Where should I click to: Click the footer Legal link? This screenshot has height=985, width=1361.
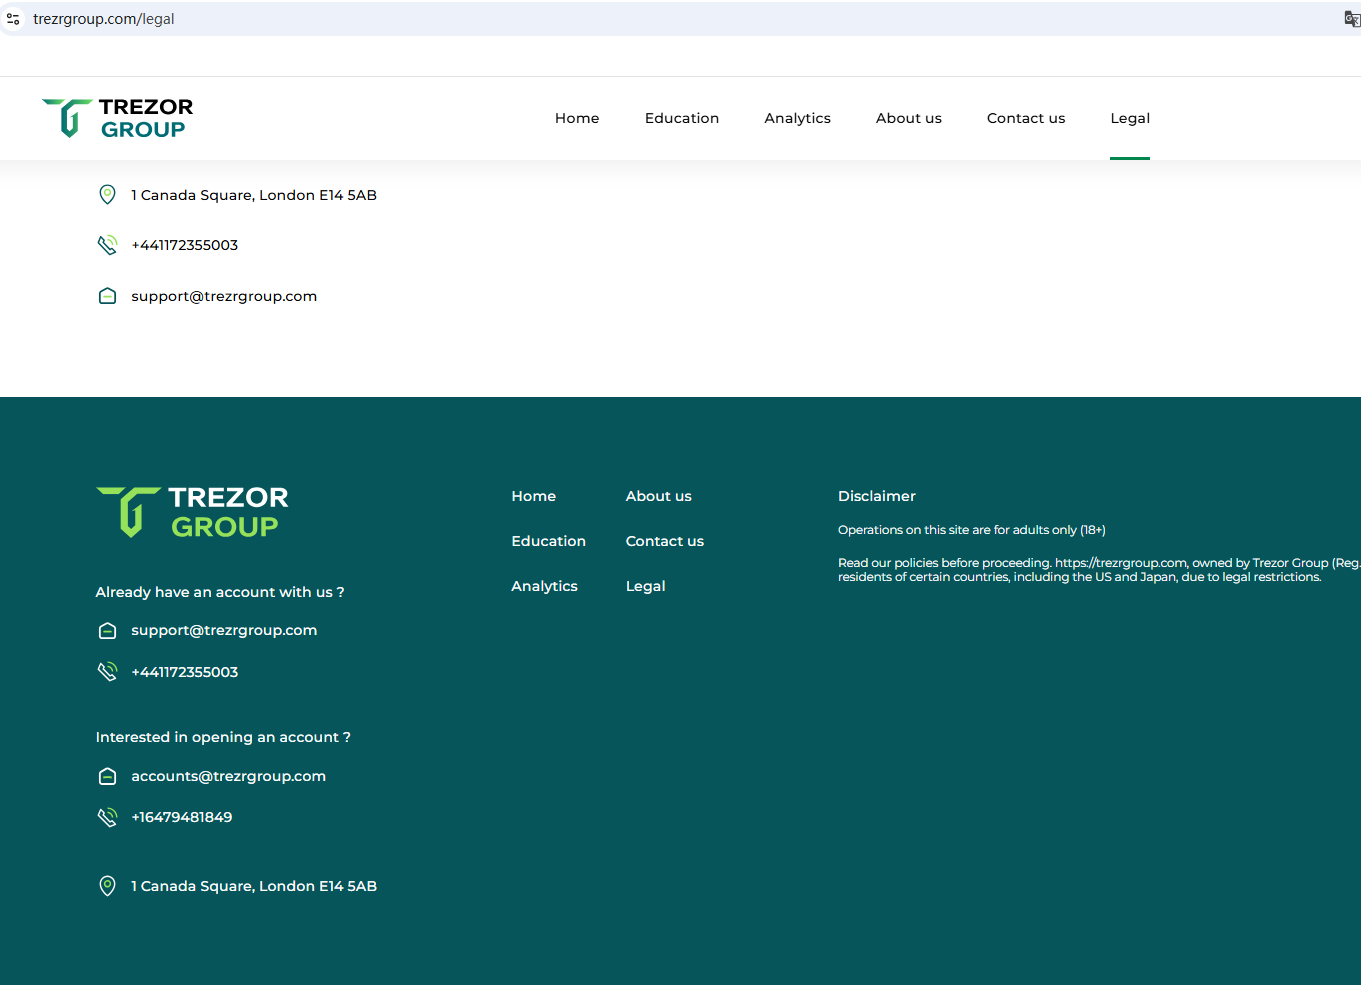point(645,586)
